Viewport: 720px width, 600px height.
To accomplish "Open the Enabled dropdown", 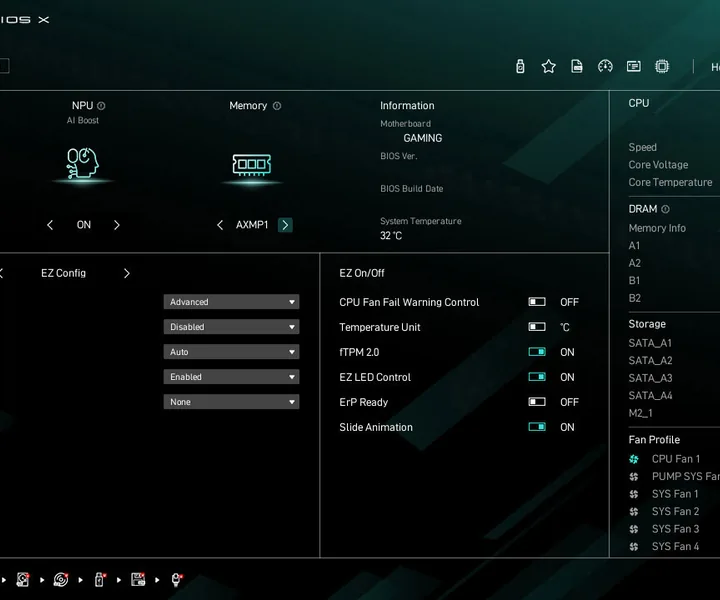I will coord(231,377).
